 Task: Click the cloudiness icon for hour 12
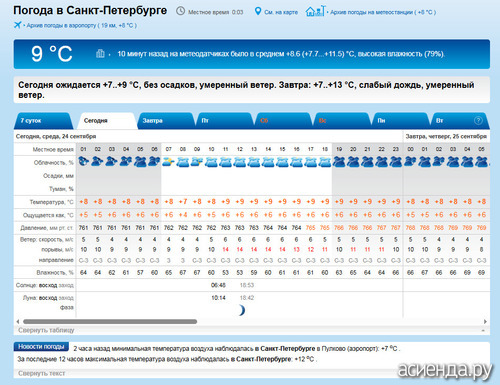(x=240, y=162)
